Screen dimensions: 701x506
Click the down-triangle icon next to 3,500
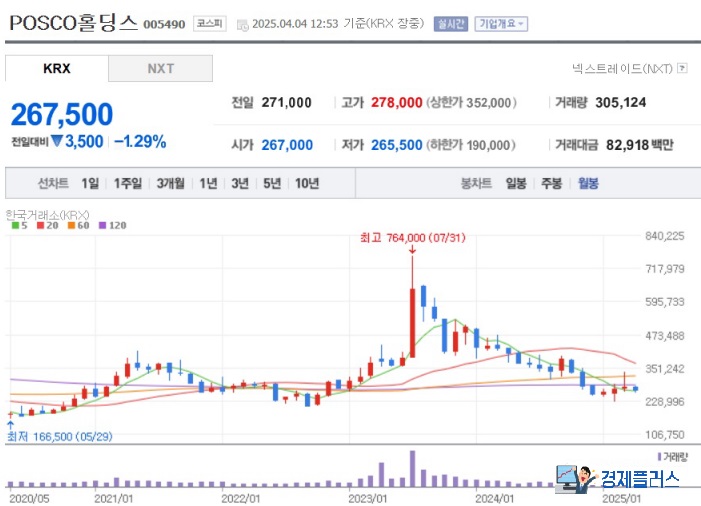click(56, 141)
